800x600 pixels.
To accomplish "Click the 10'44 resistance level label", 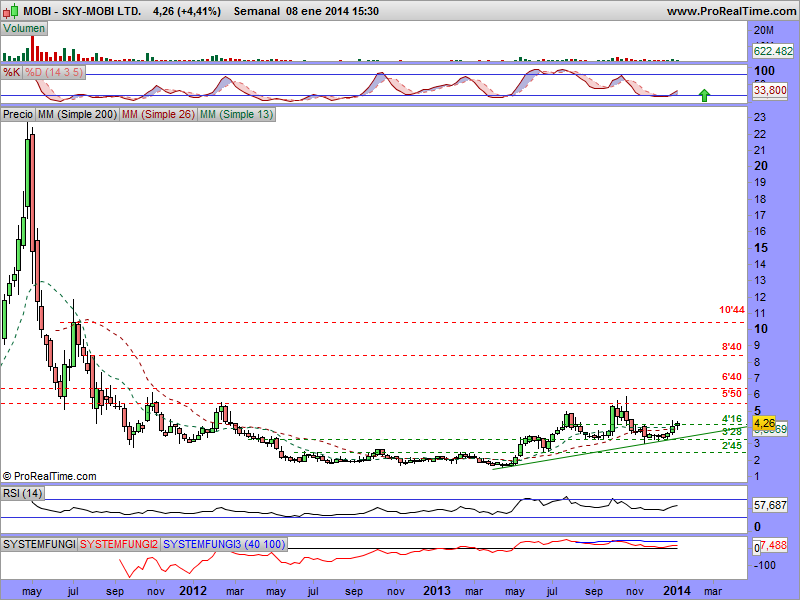I will (732, 310).
